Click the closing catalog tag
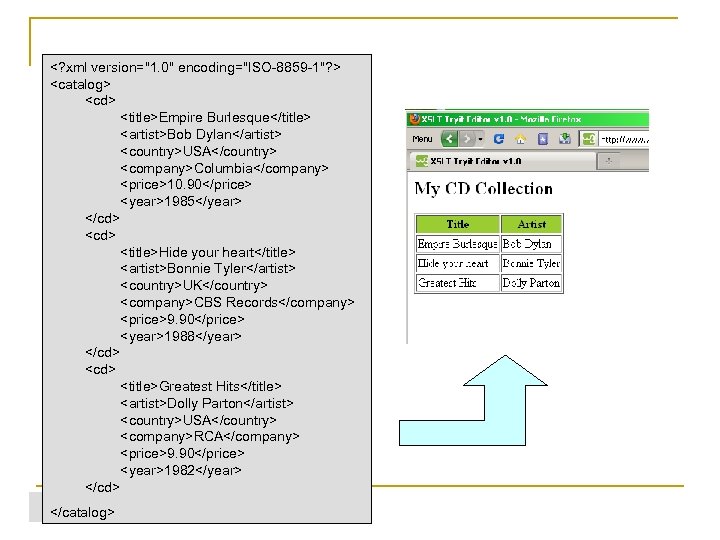720x540 pixels. point(82,512)
